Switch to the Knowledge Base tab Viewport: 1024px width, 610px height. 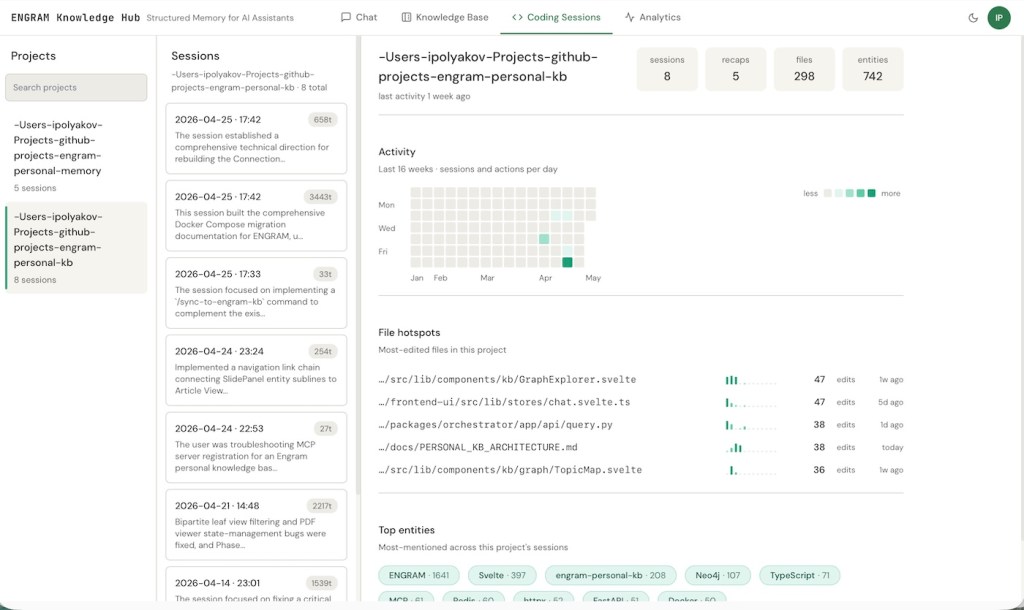[x=445, y=17]
